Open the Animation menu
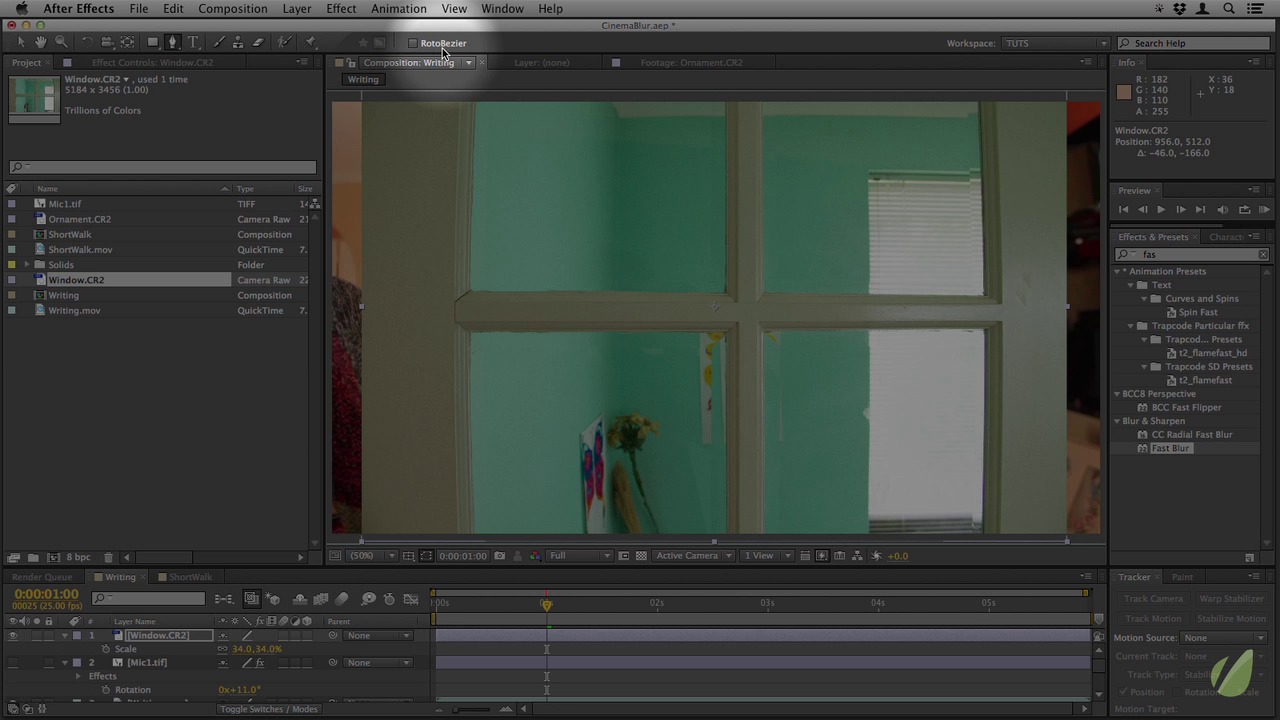Screen dimensions: 1280x720 [398, 9]
